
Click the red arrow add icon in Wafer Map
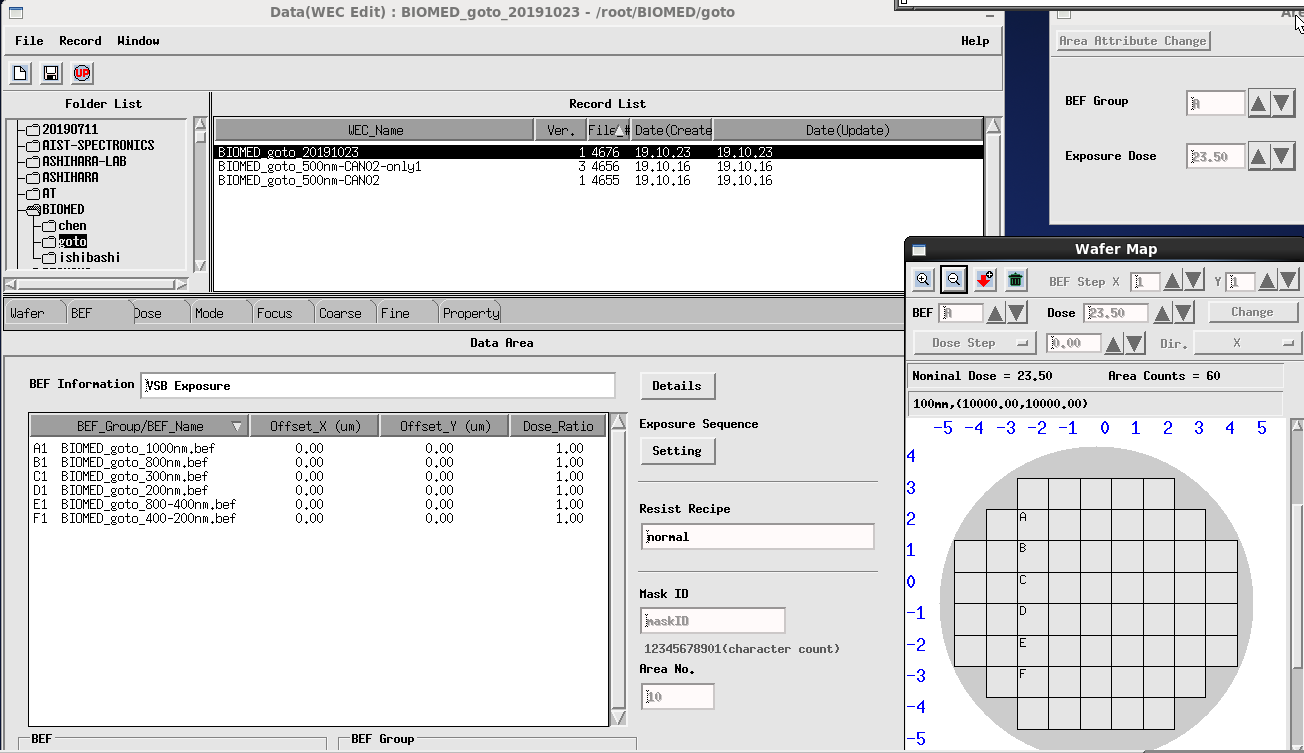985,280
